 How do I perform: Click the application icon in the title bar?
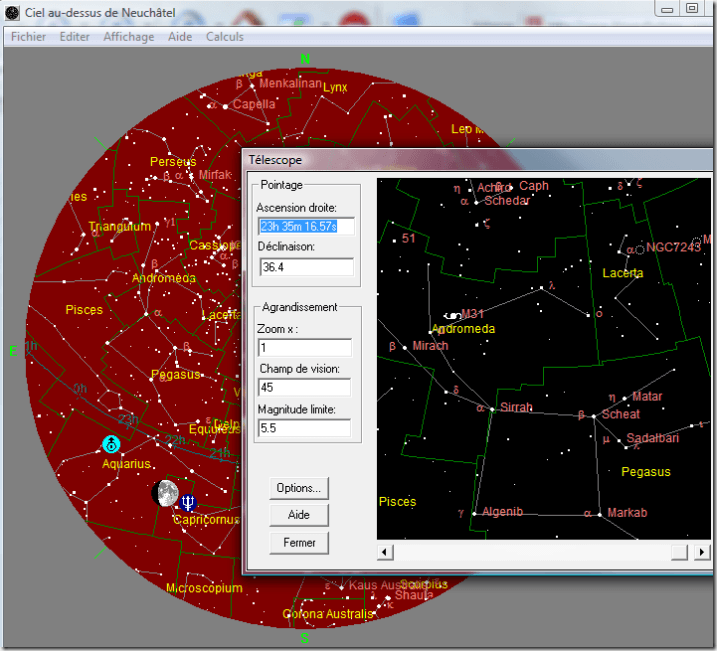point(11,10)
